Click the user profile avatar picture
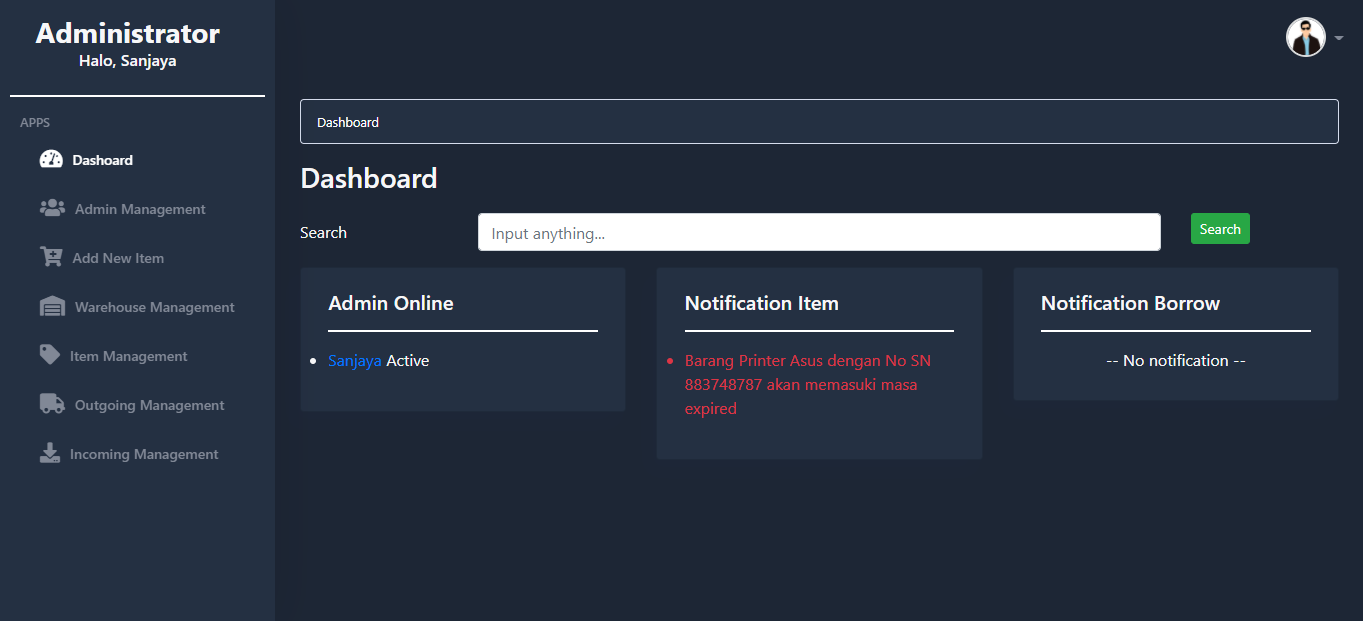Screen dimensions: 1363x621 click(1305, 37)
